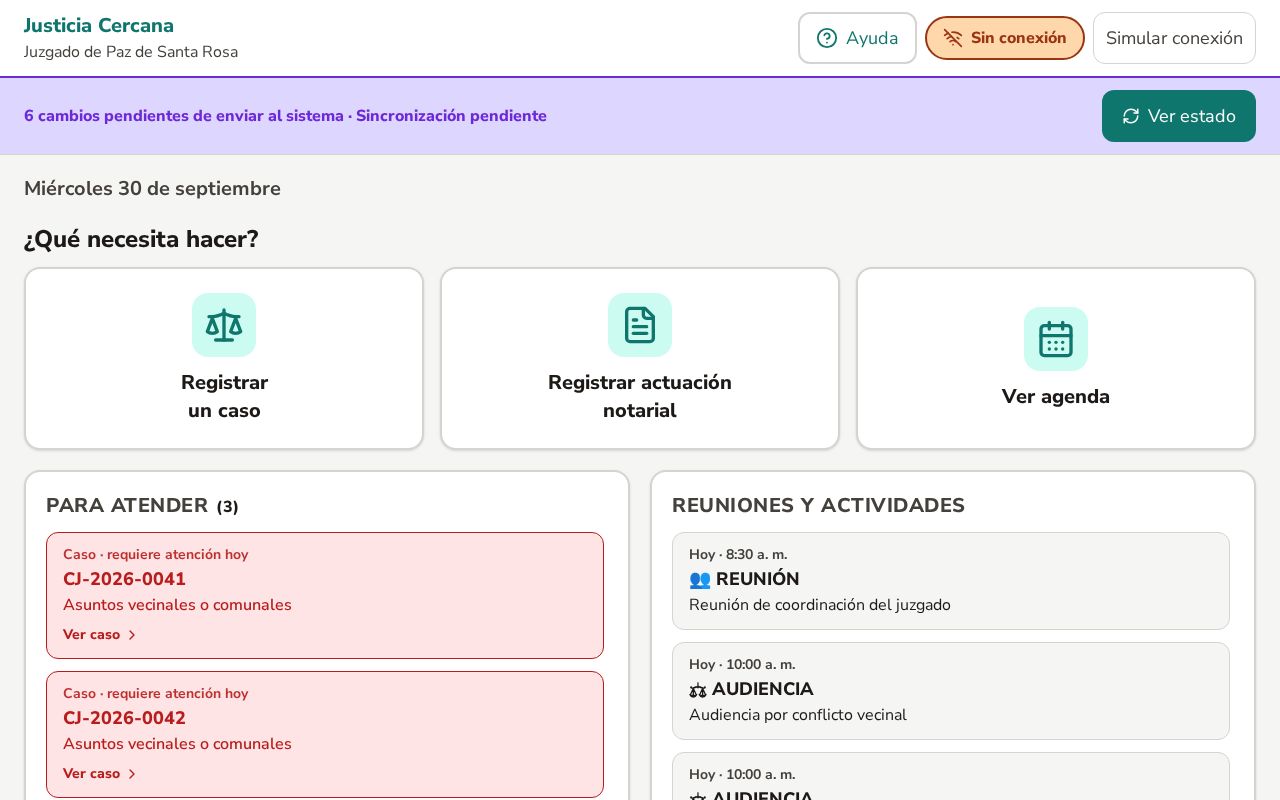Click the Miércoles 30 de septiembre date
Viewport: 1280px width, 800px height.
152,189
